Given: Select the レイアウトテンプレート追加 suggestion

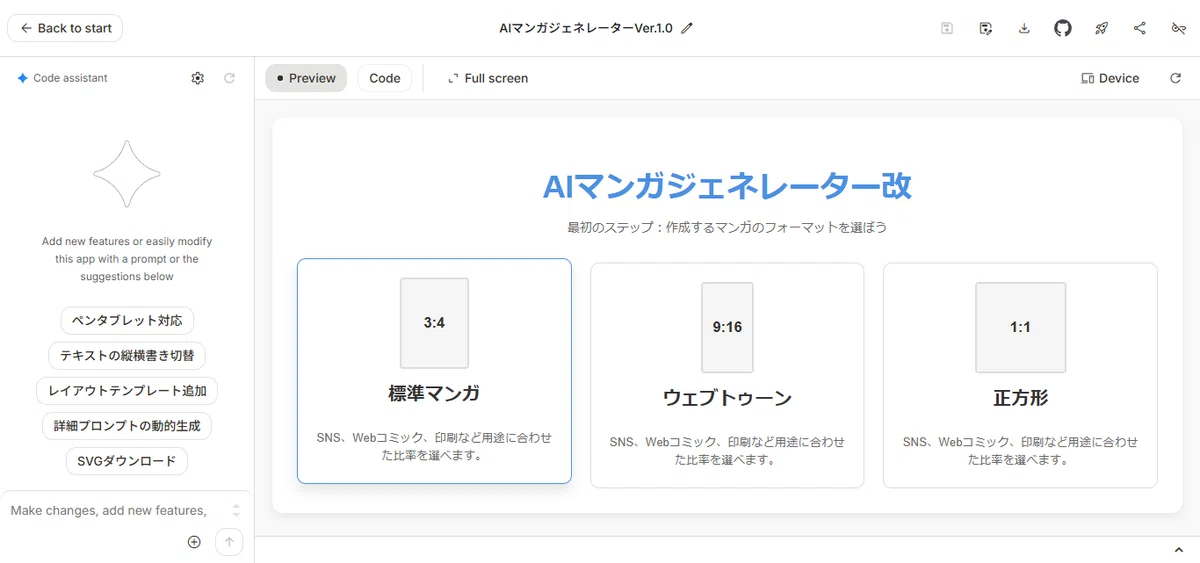Looking at the screenshot, I should click(127, 390).
